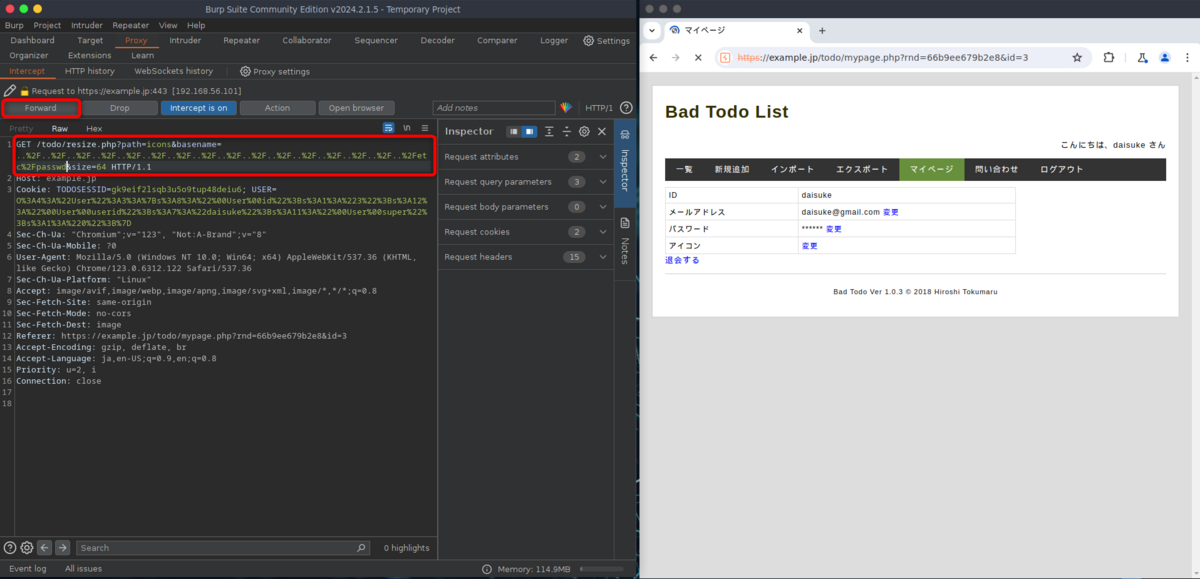The height and width of the screenshot is (579, 1200).
Task: Switch to the Repeater tab
Action: 241,40
